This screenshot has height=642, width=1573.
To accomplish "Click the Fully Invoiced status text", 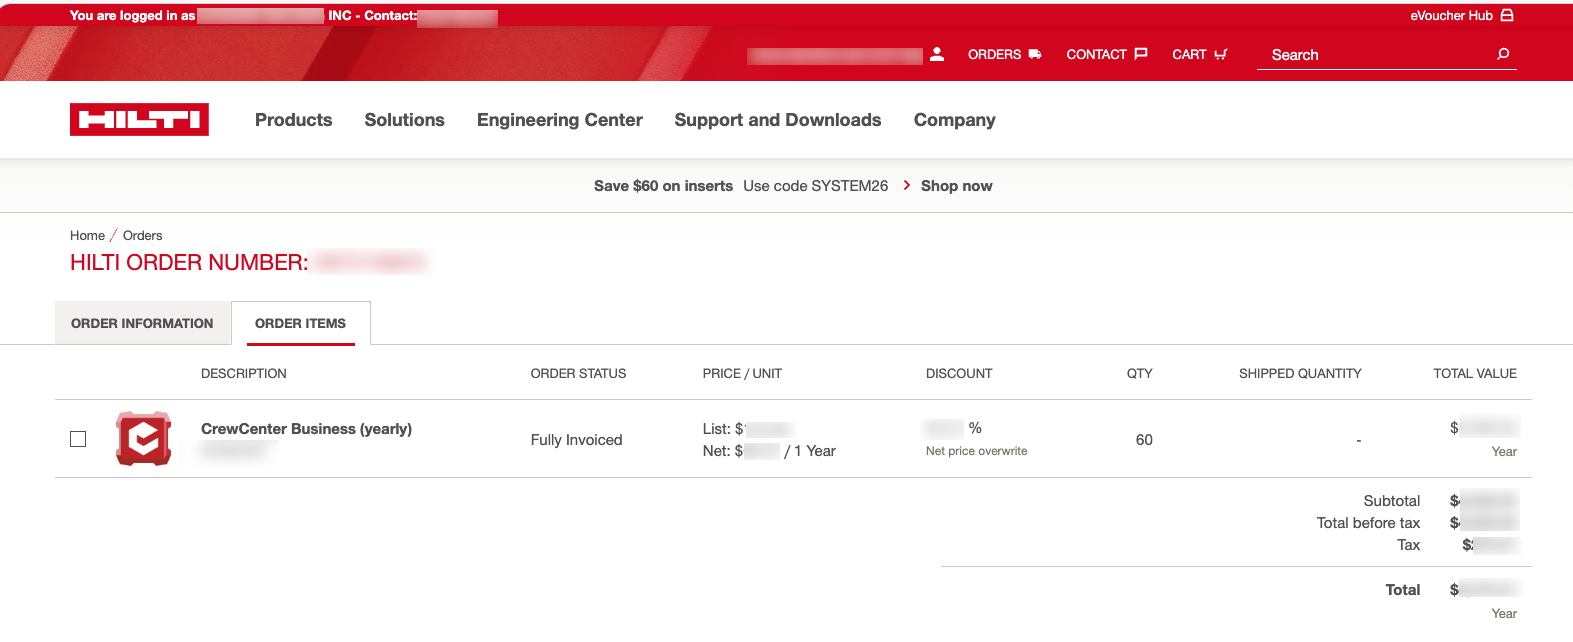I will point(576,440).
